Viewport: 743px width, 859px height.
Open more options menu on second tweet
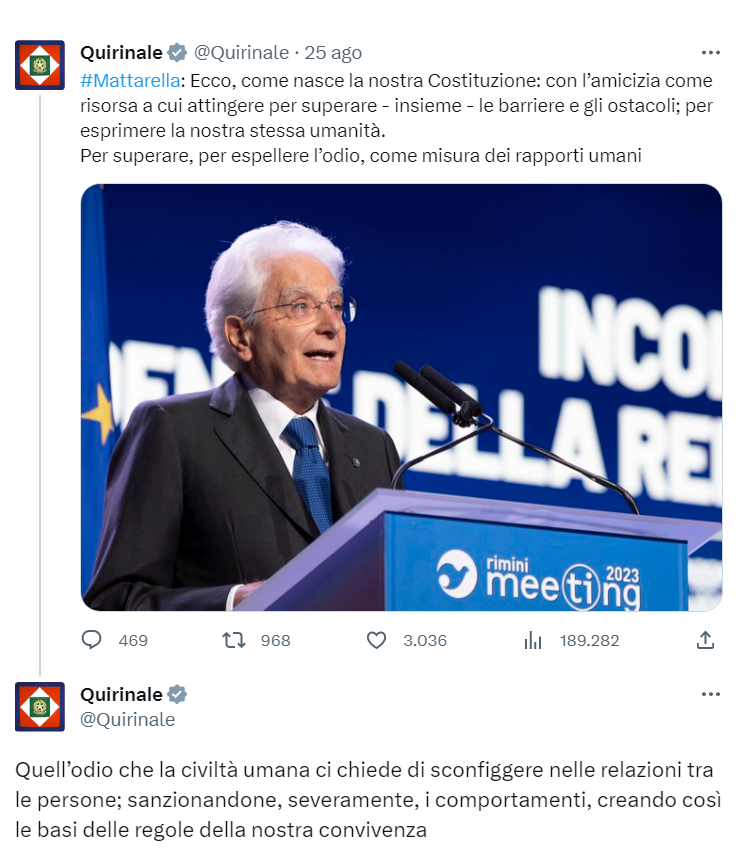[711, 694]
